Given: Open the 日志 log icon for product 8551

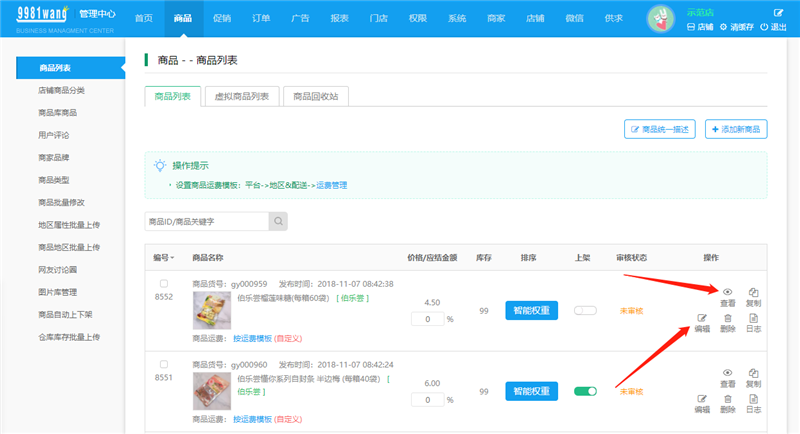Looking at the screenshot, I should pos(753,399).
